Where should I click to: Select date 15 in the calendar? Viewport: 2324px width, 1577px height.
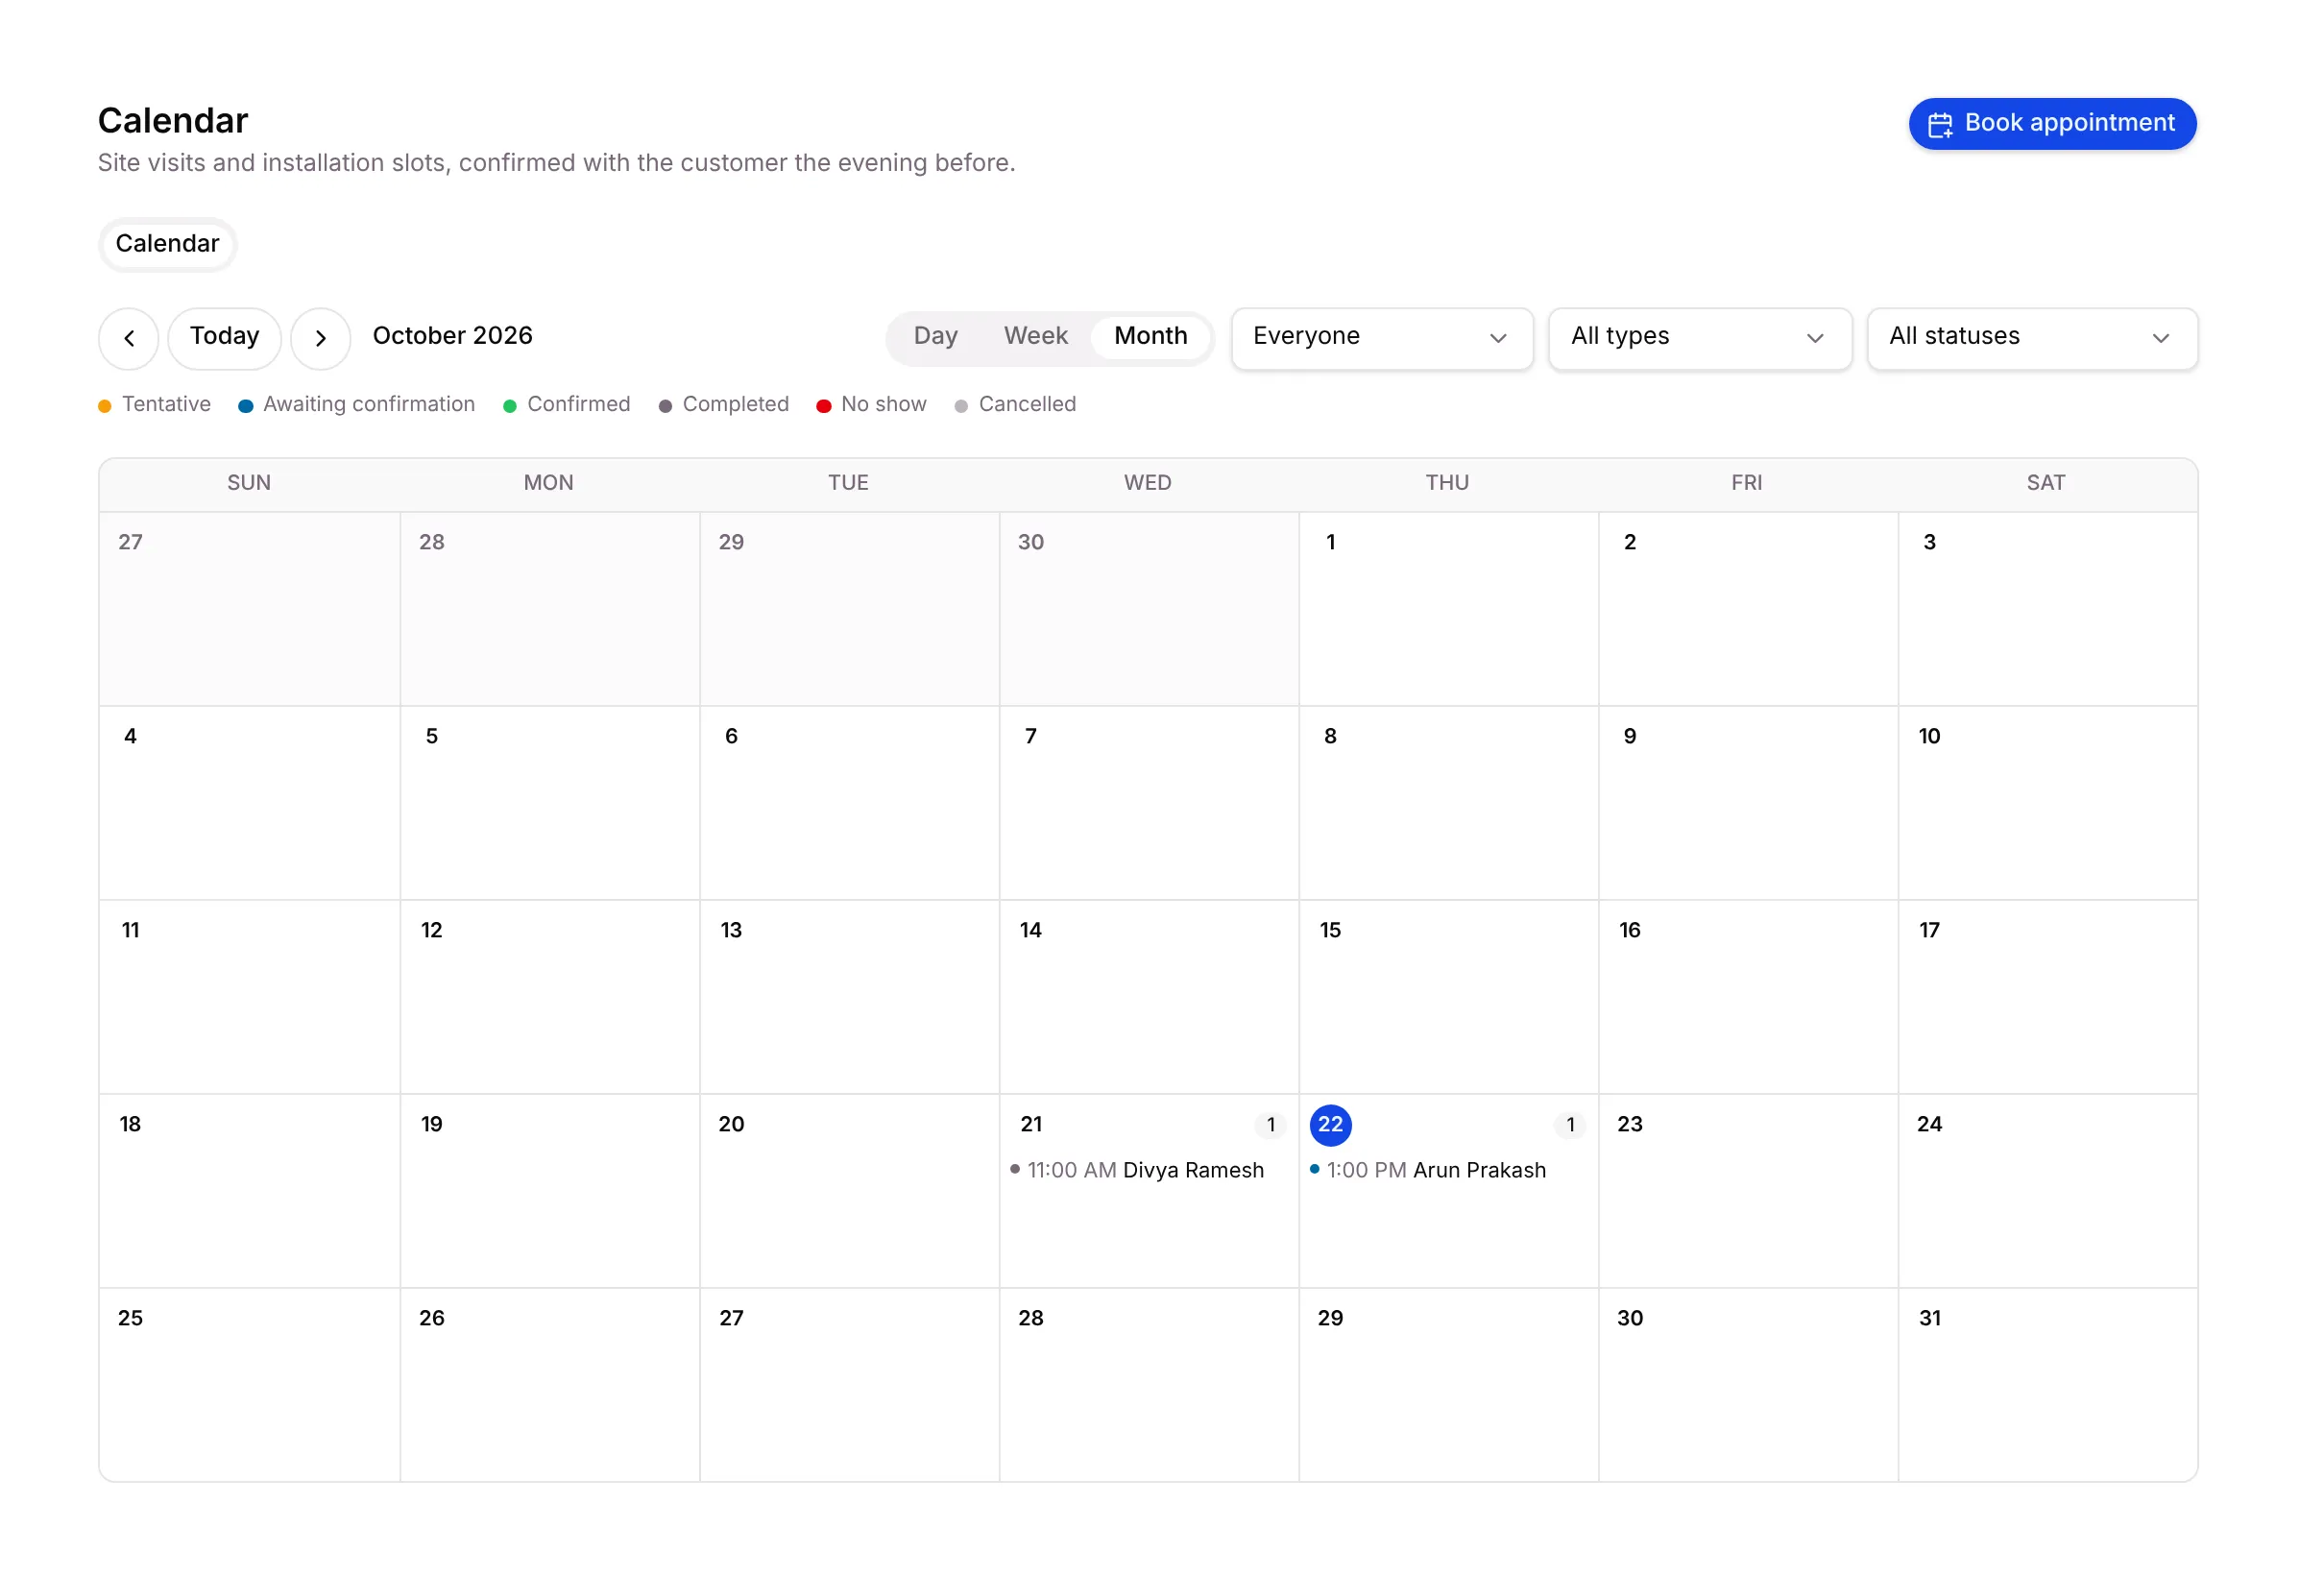point(1331,930)
